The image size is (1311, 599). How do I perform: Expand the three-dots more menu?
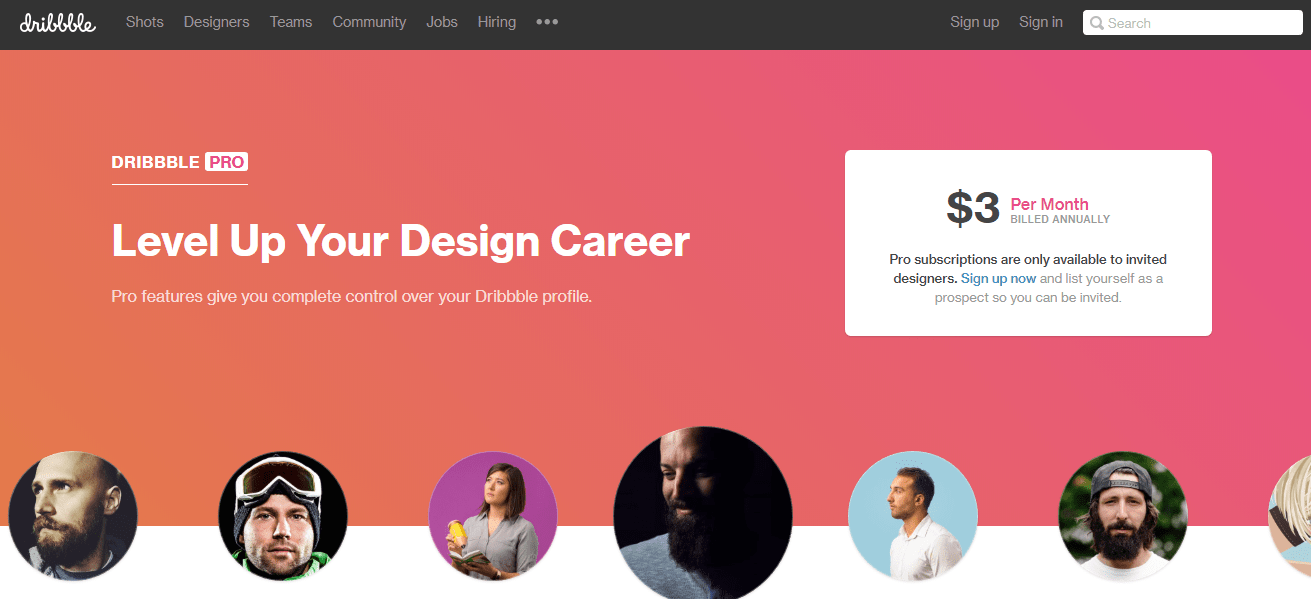point(547,22)
